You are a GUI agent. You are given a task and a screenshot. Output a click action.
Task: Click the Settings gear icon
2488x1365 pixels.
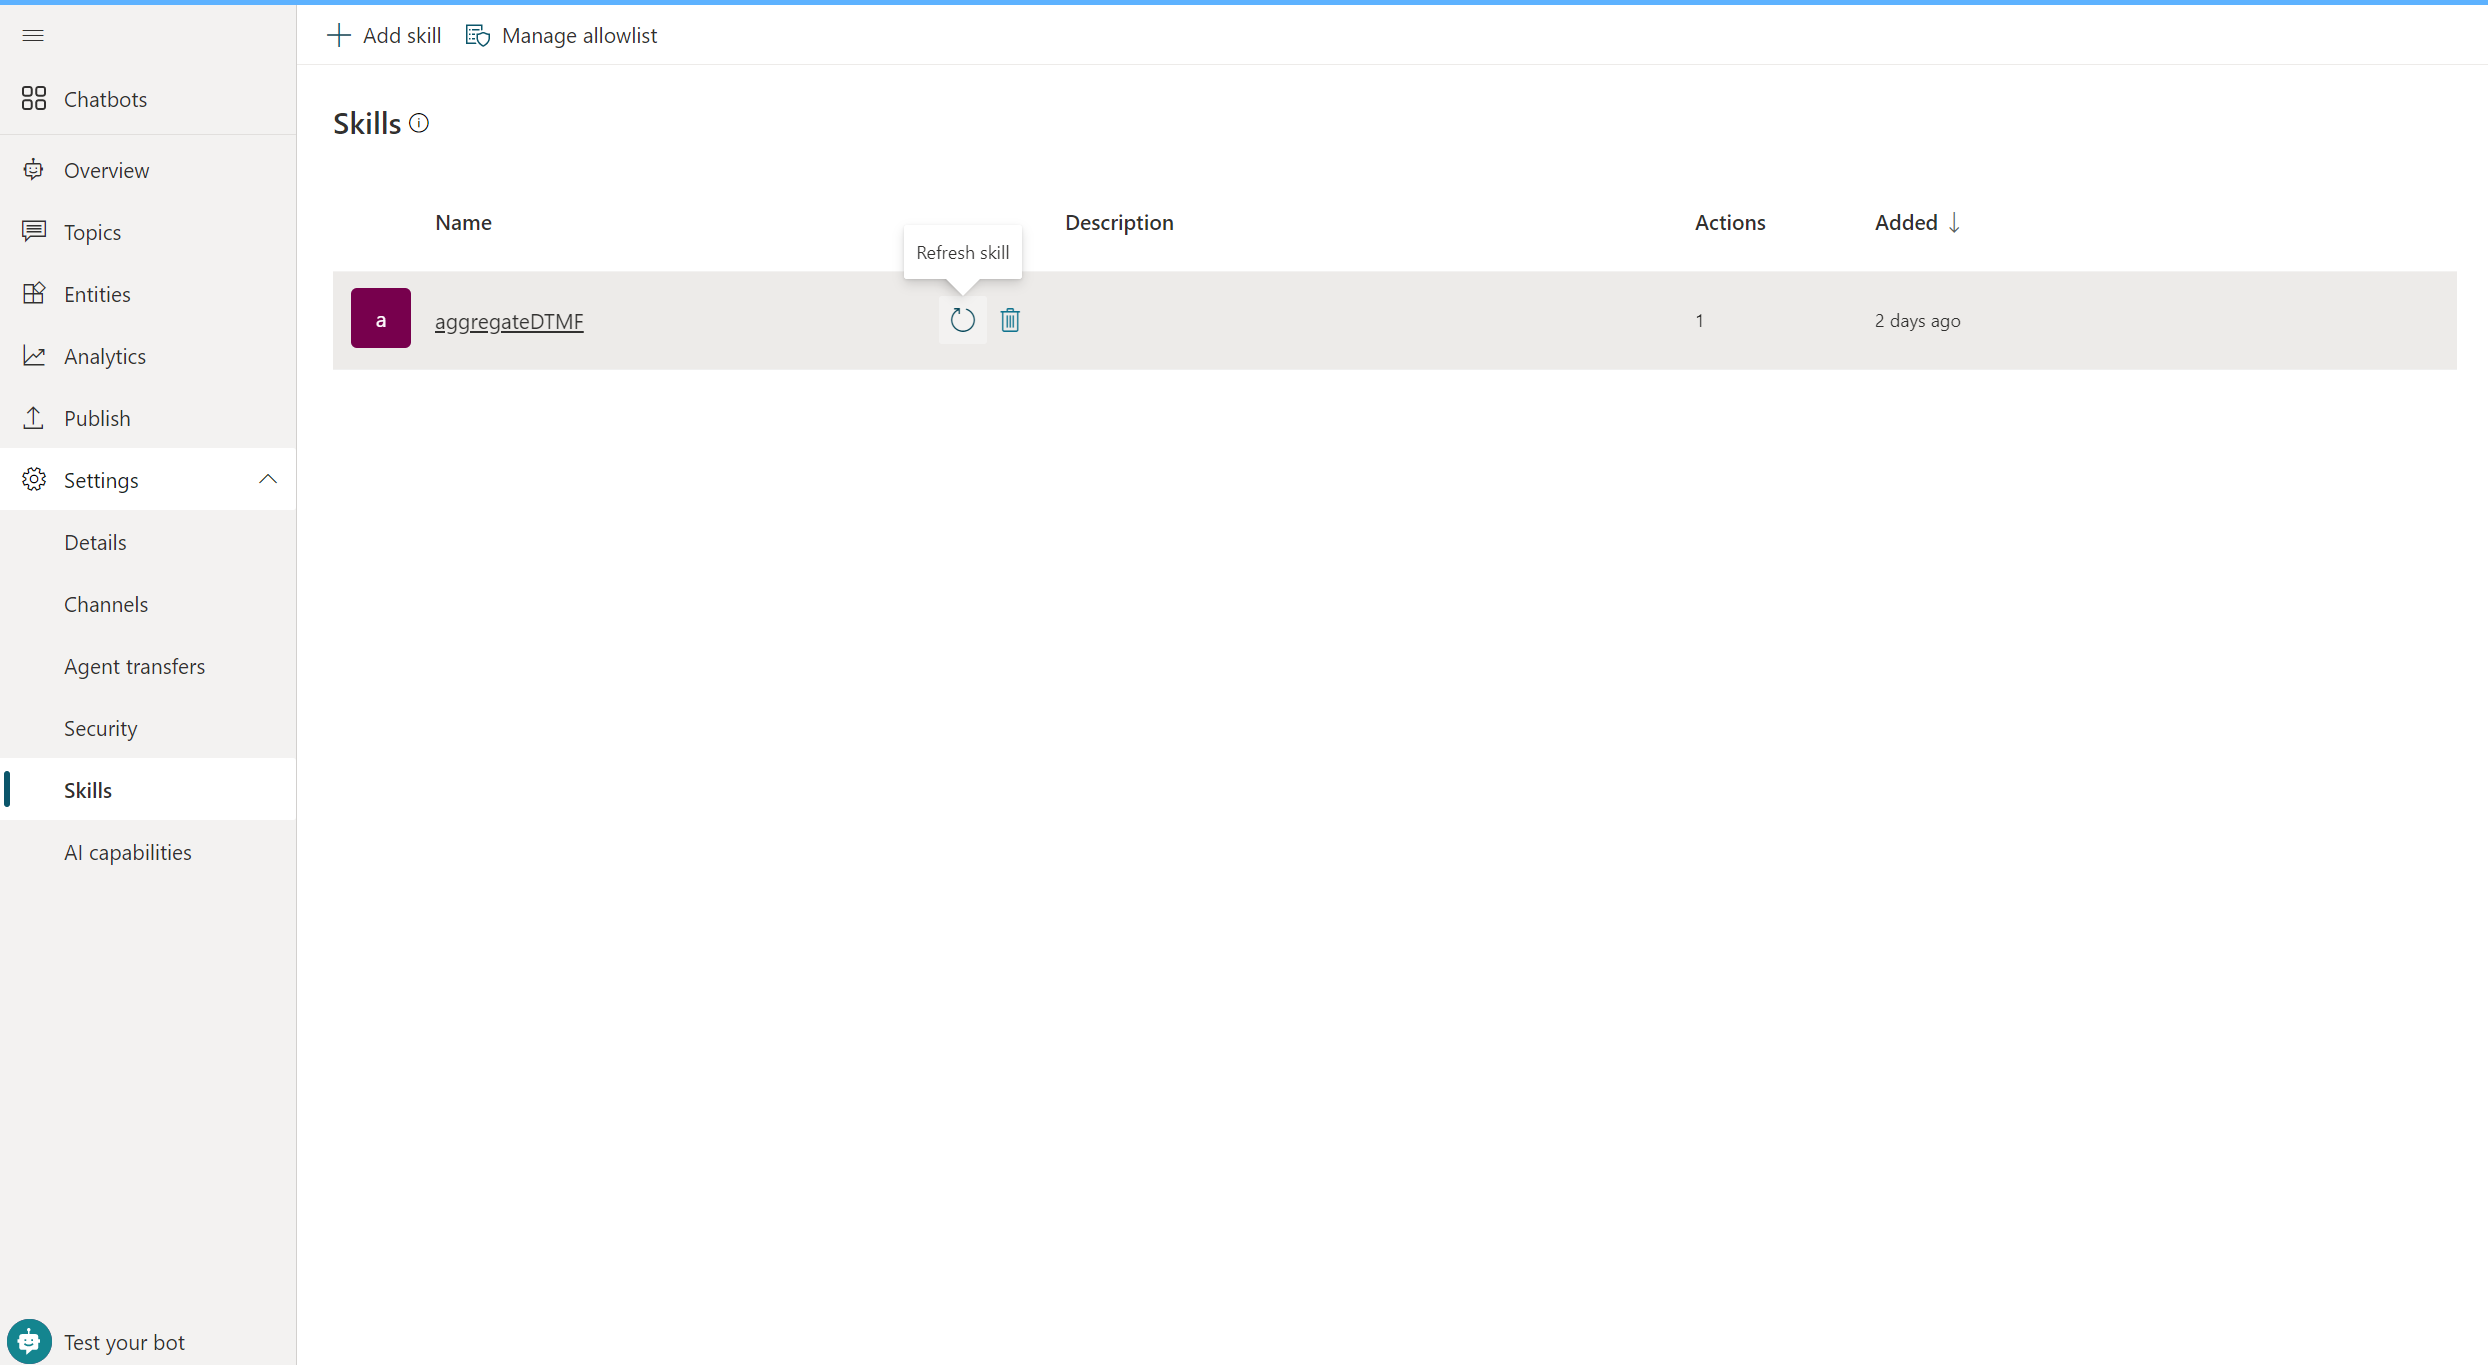(34, 480)
